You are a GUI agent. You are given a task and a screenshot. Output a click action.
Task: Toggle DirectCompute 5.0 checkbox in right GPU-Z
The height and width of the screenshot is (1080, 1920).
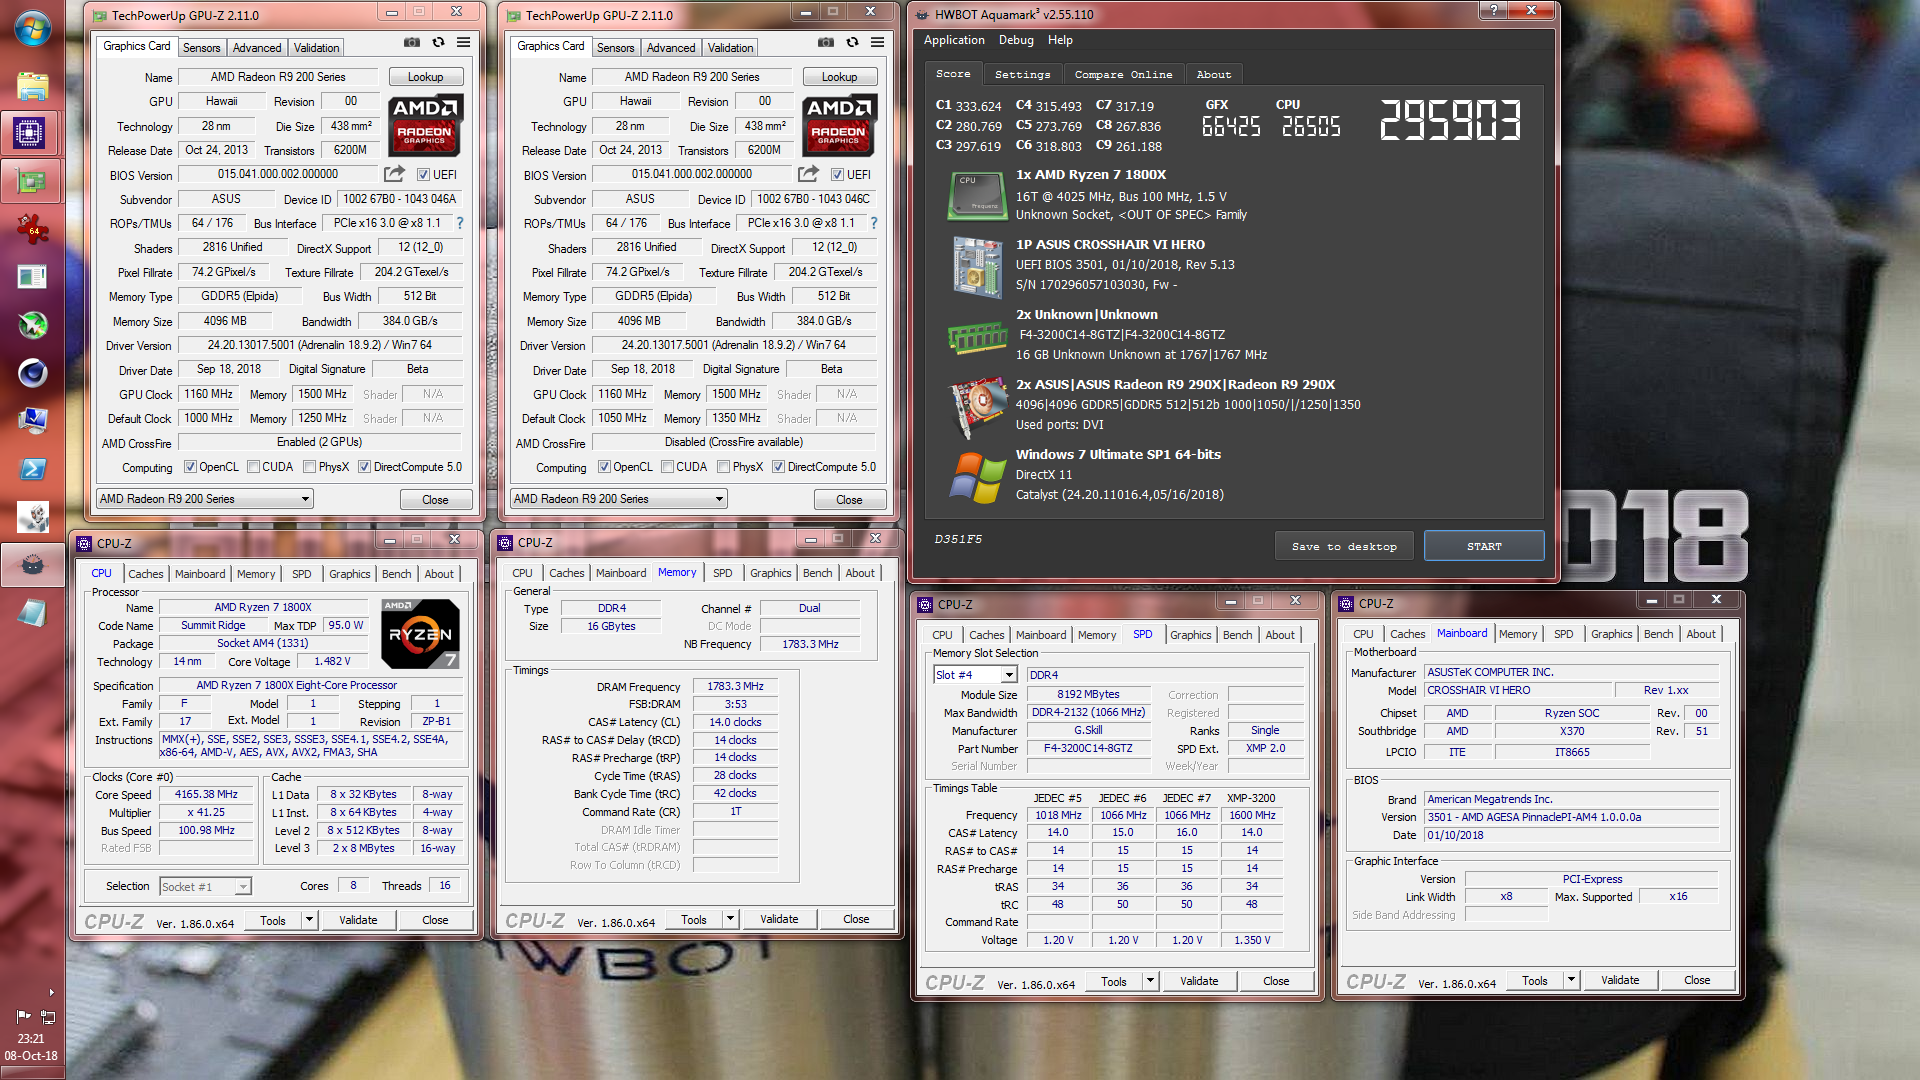point(778,467)
